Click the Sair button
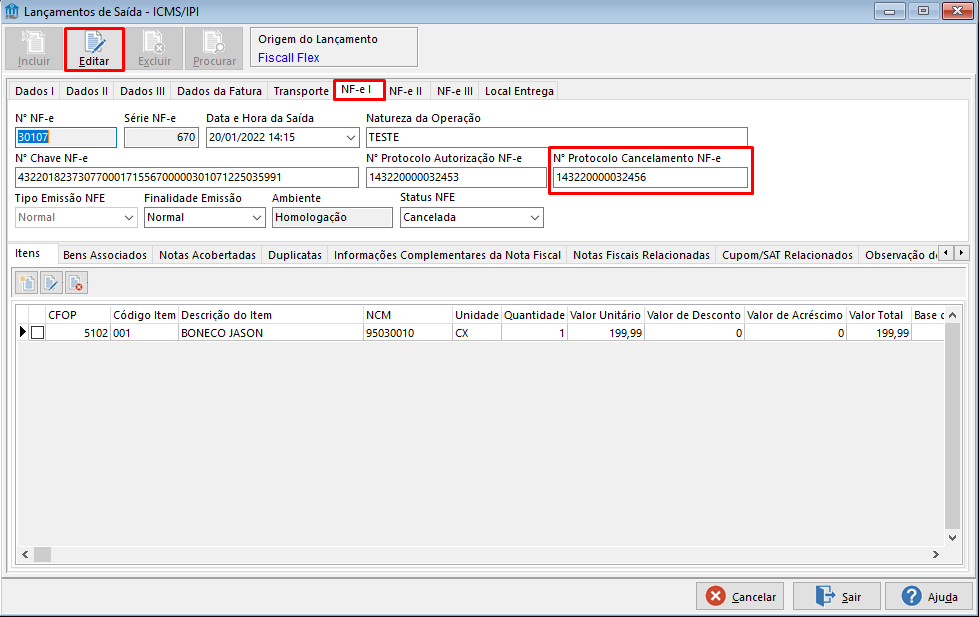Screen dimensions: 979x617 coord(837,596)
